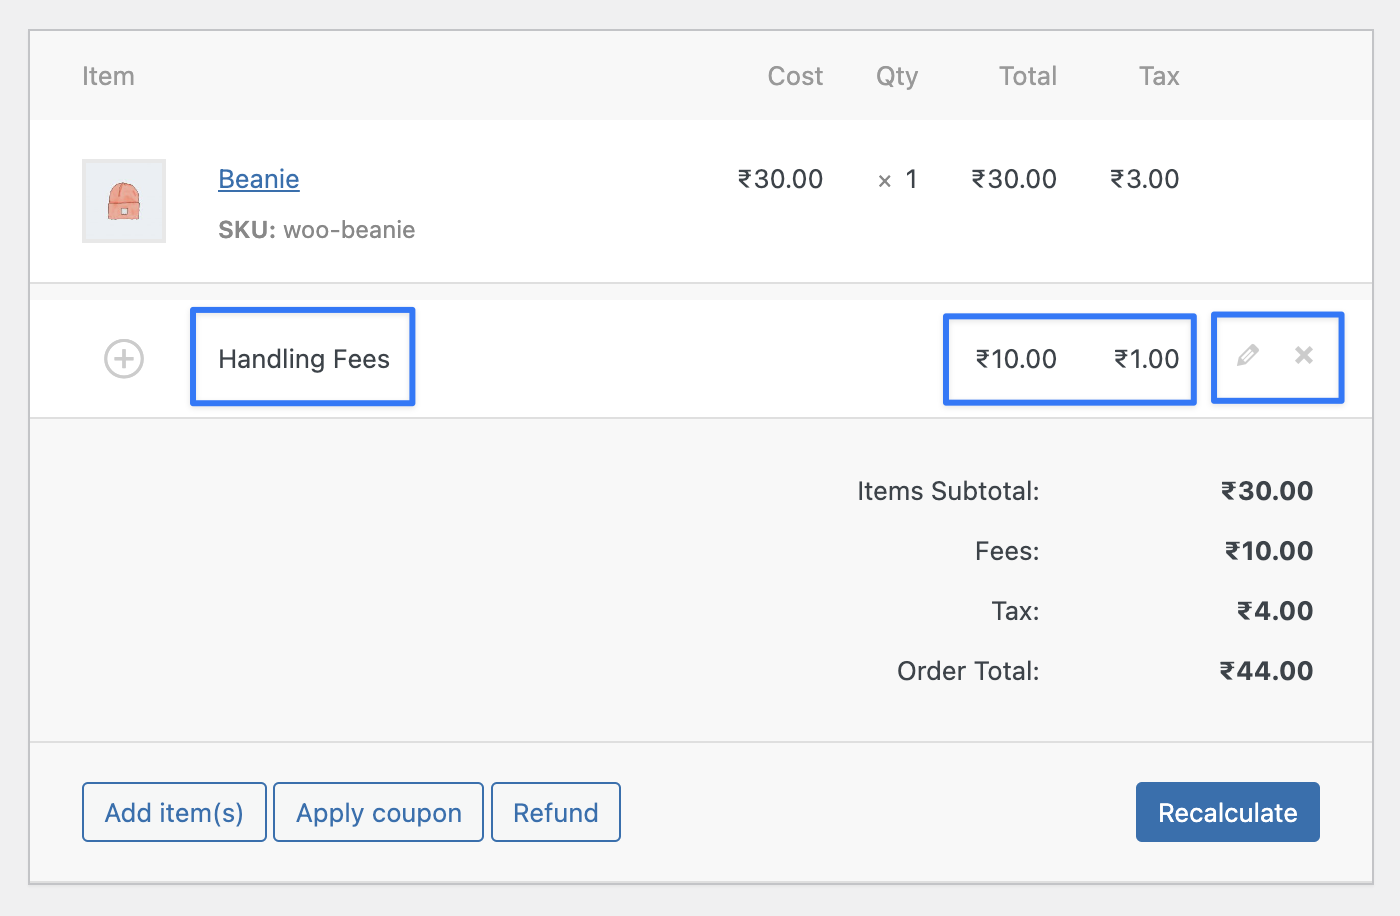The height and width of the screenshot is (916, 1400).
Task: Open the Beanie product thumbnail
Action: click(124, 201)
